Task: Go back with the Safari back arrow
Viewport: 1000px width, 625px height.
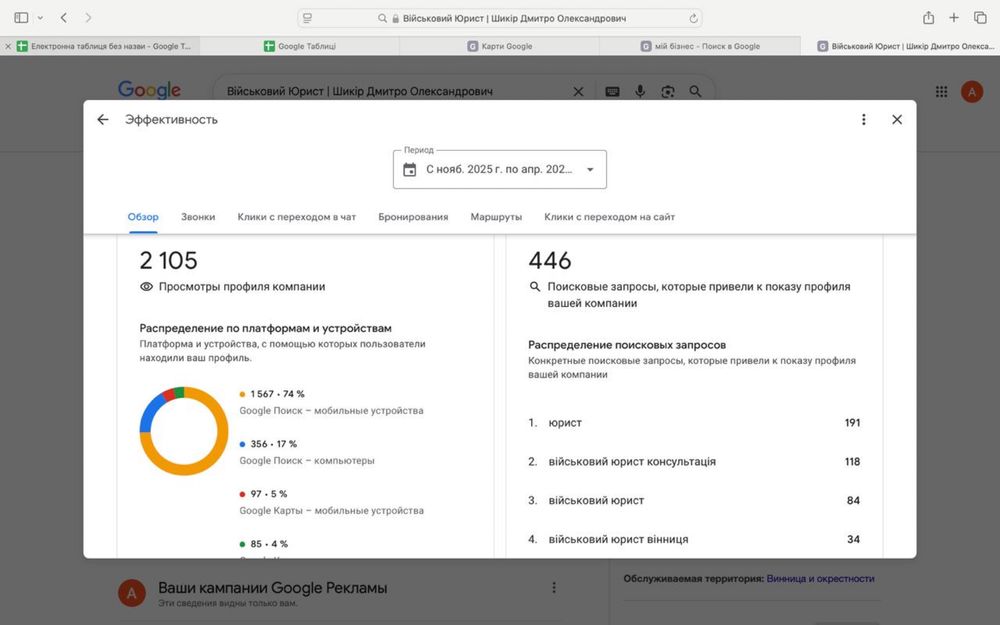Action: 64,18
